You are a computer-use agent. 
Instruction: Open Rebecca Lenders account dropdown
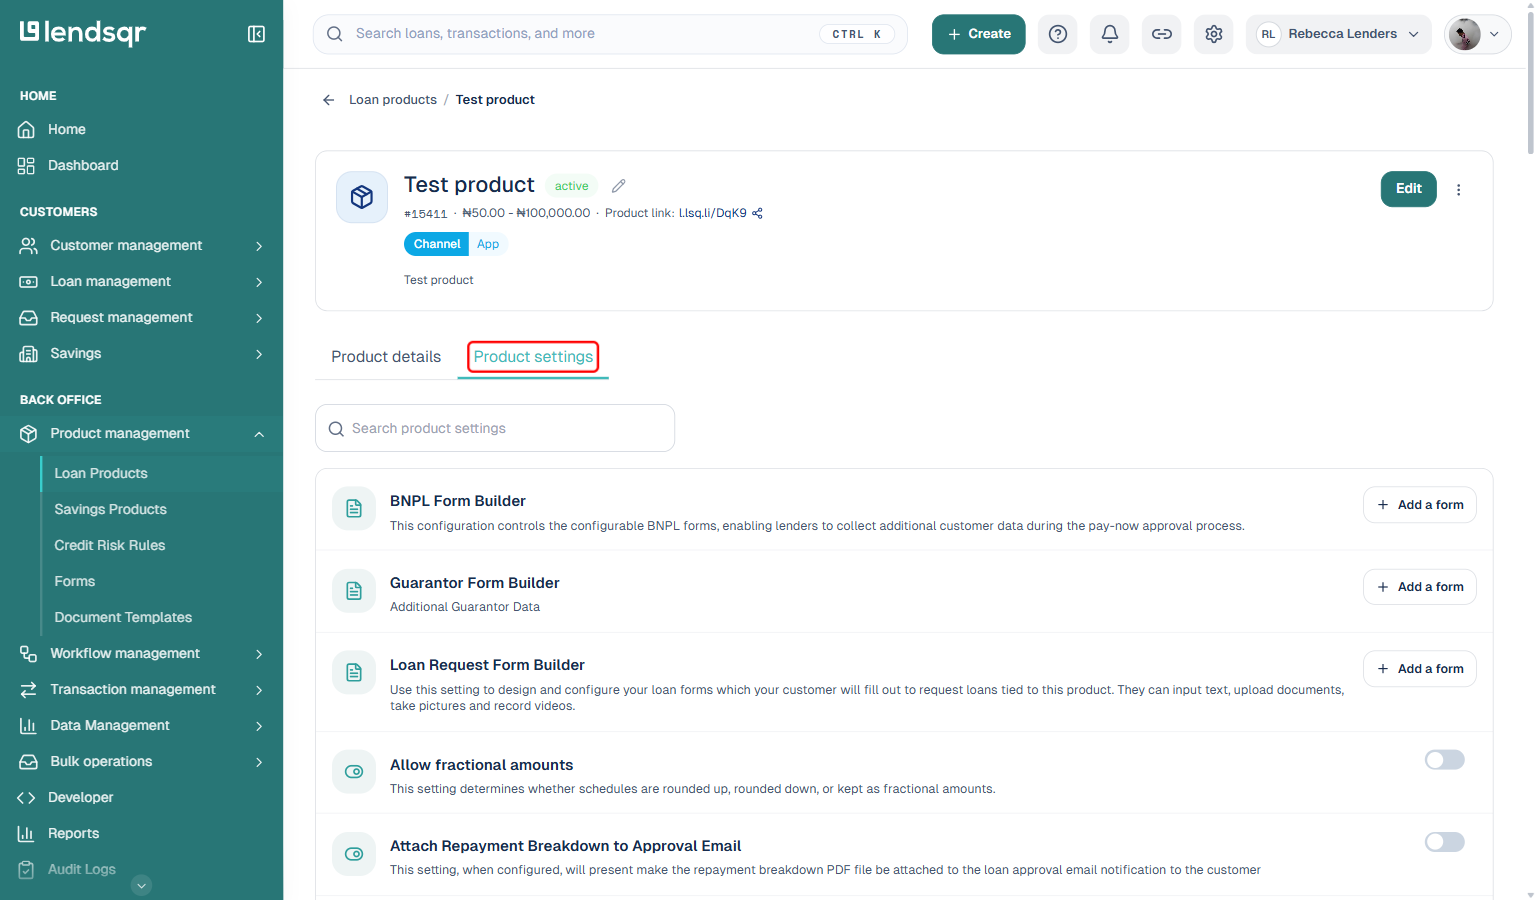pos(1338,34)
